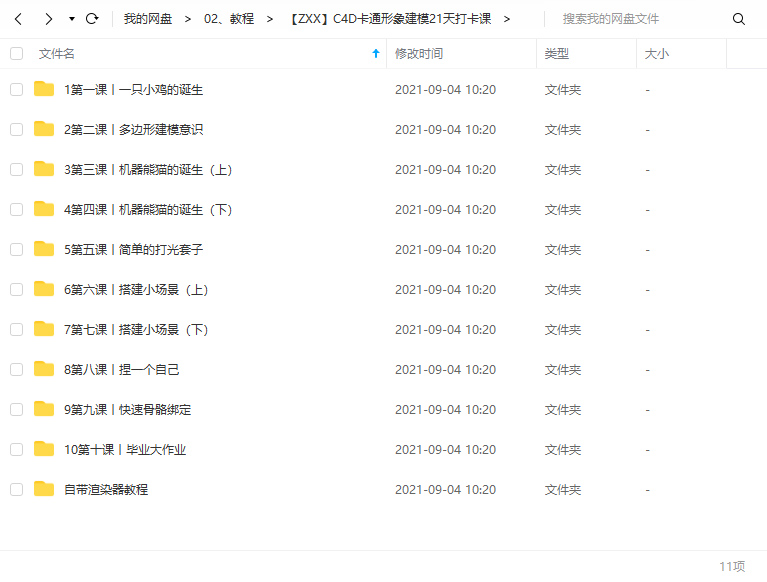The width and height of the screenshot is (767, 582).
Task: Go to 我的网盘 in breadcrumb
Action: click(x=148, y=19)
